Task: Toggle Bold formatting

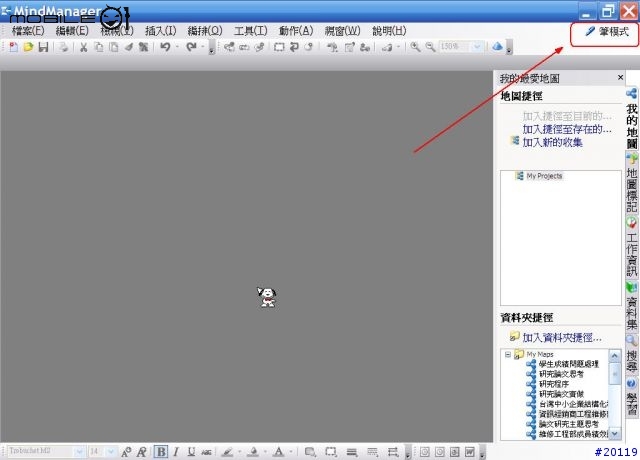Action: pyautogui.click(x=161, y=452)
